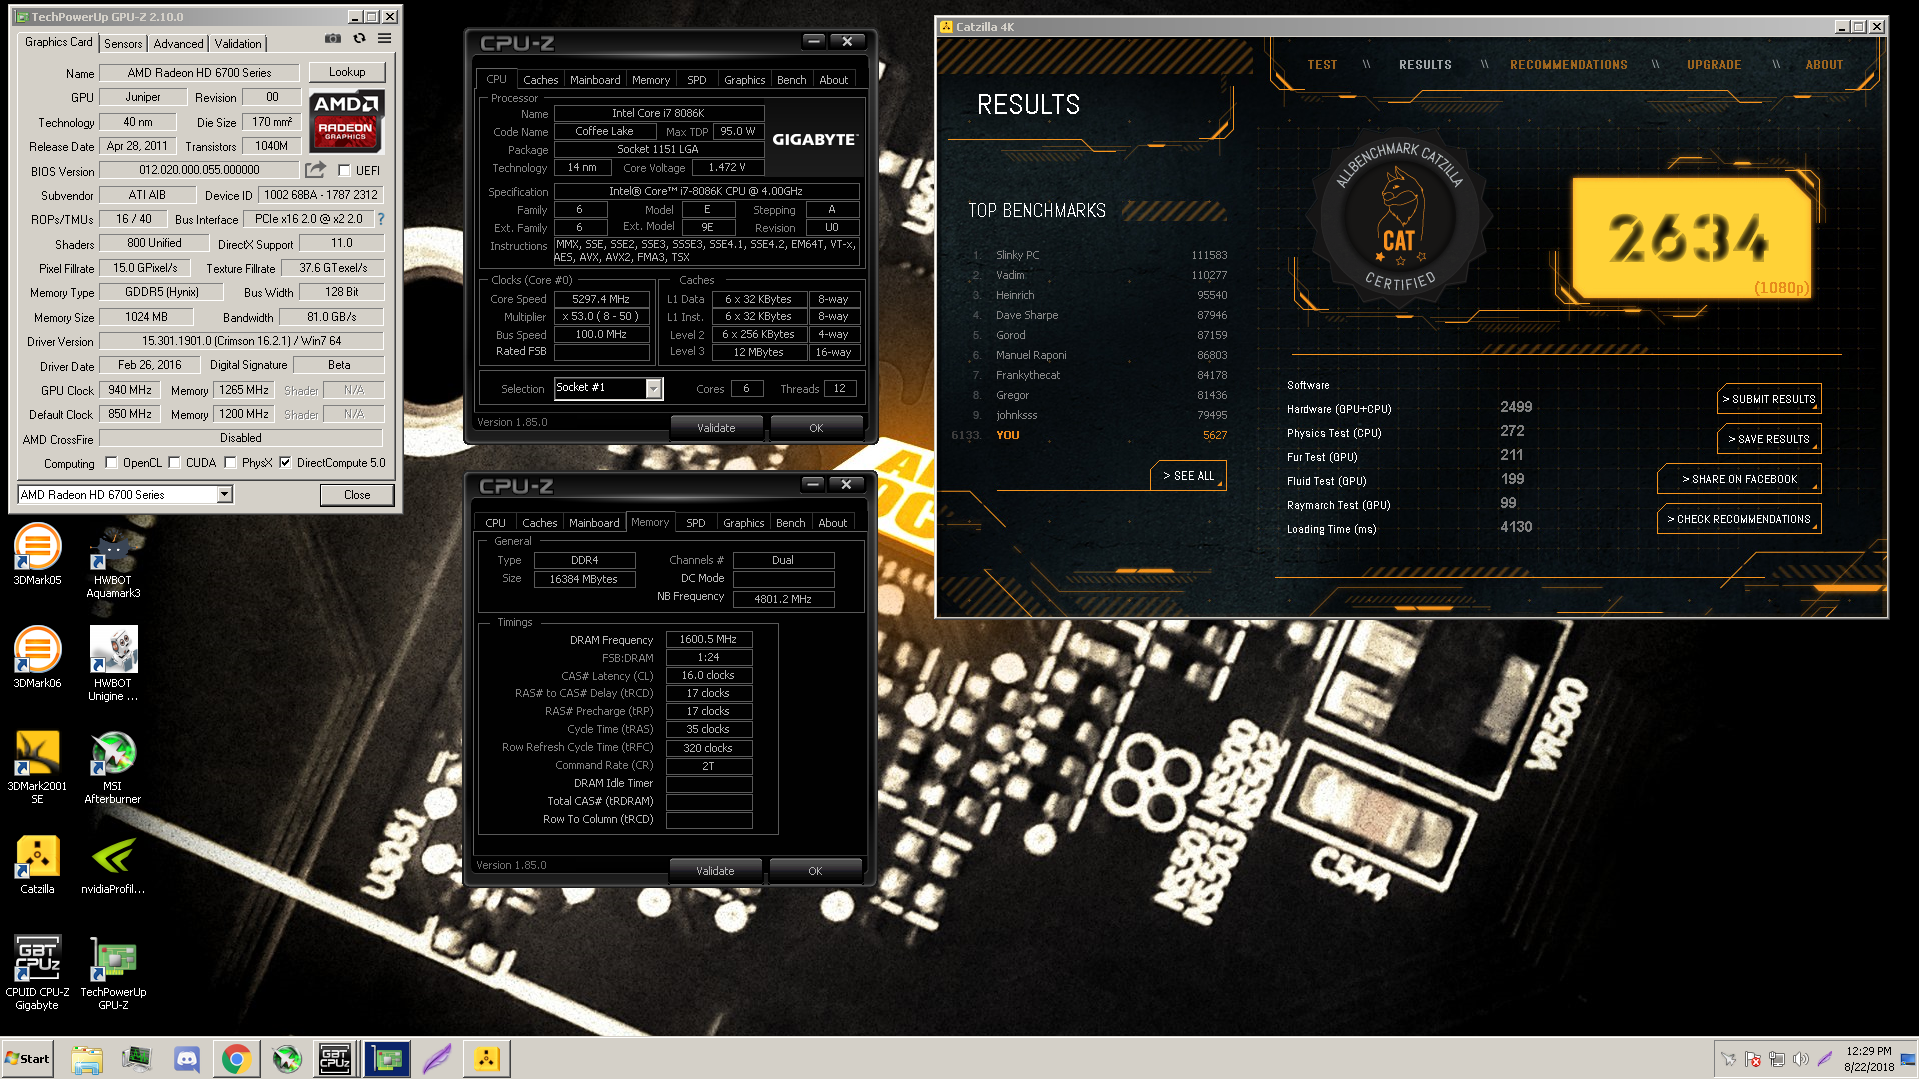Screen dimensions: 1919x1079
Task: Click the Action Center flag tray icon
Action: click(1753, 1059)
